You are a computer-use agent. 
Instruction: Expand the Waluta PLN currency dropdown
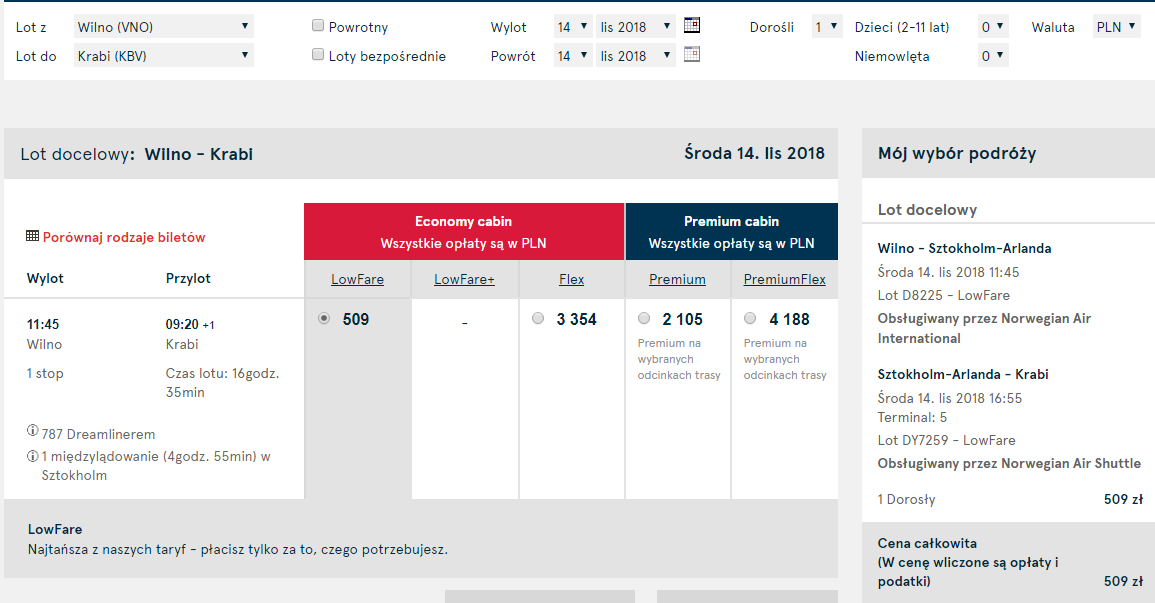click(x=1116, y=27)
